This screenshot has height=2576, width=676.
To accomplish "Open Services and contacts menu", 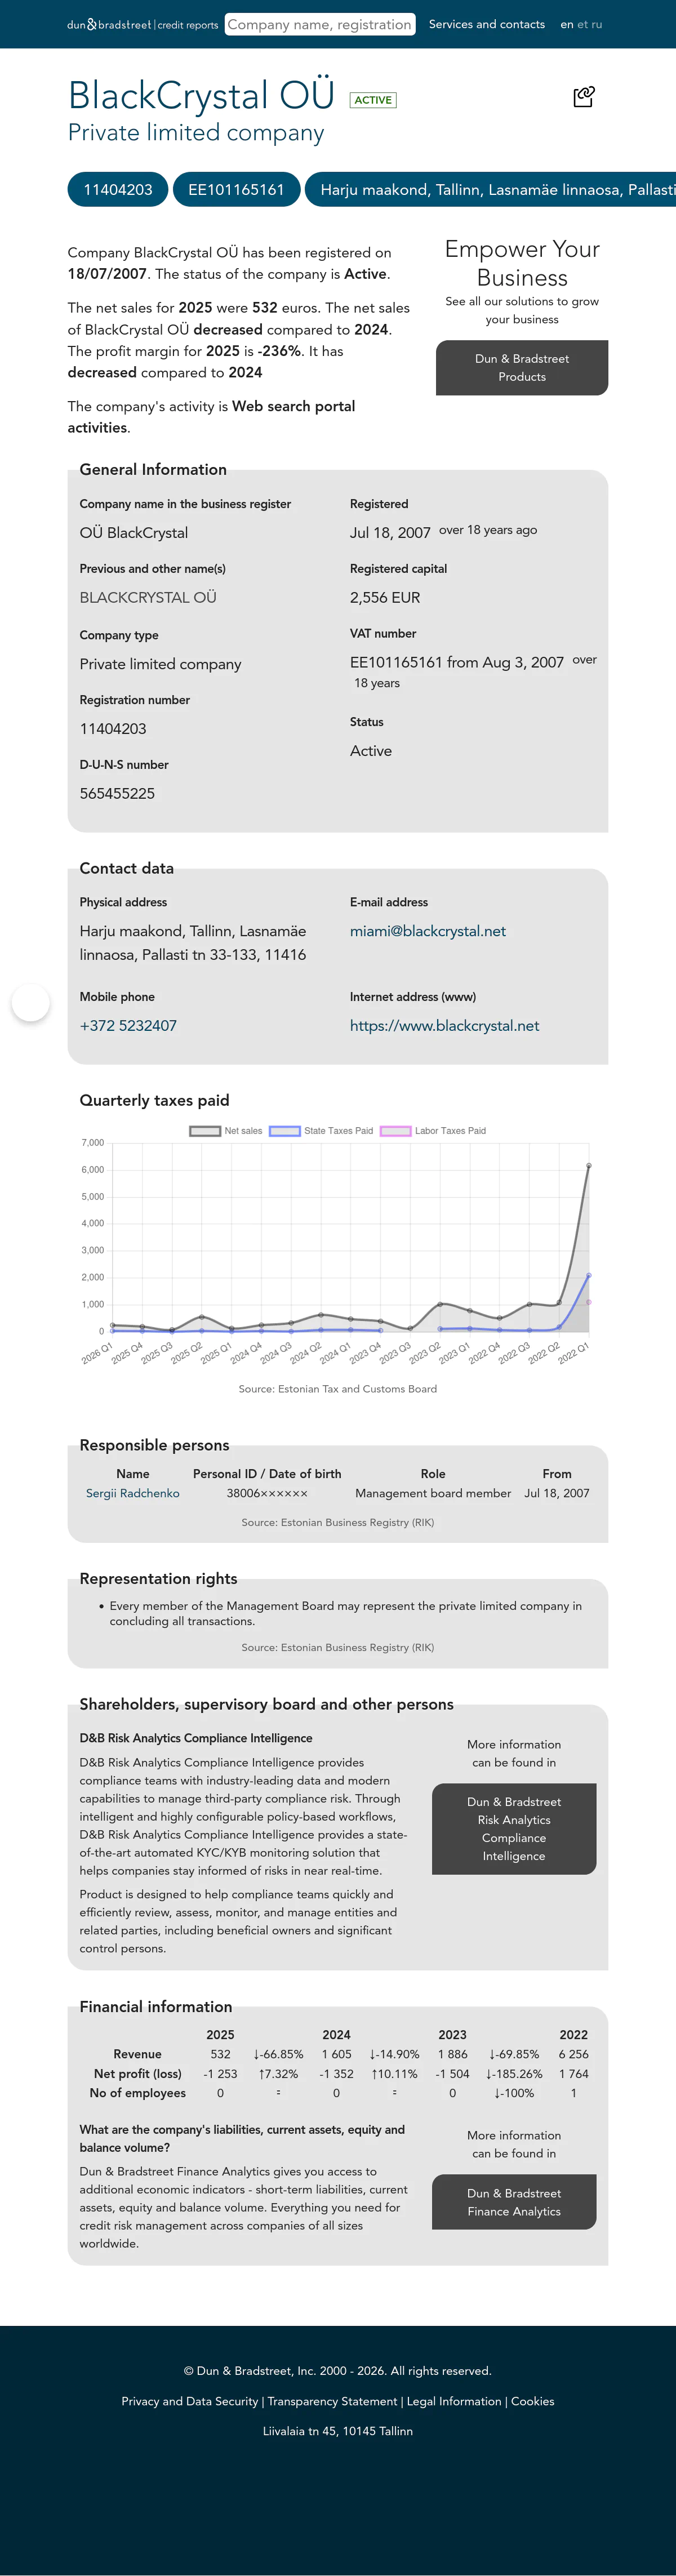I will click(x=487, y=24).
